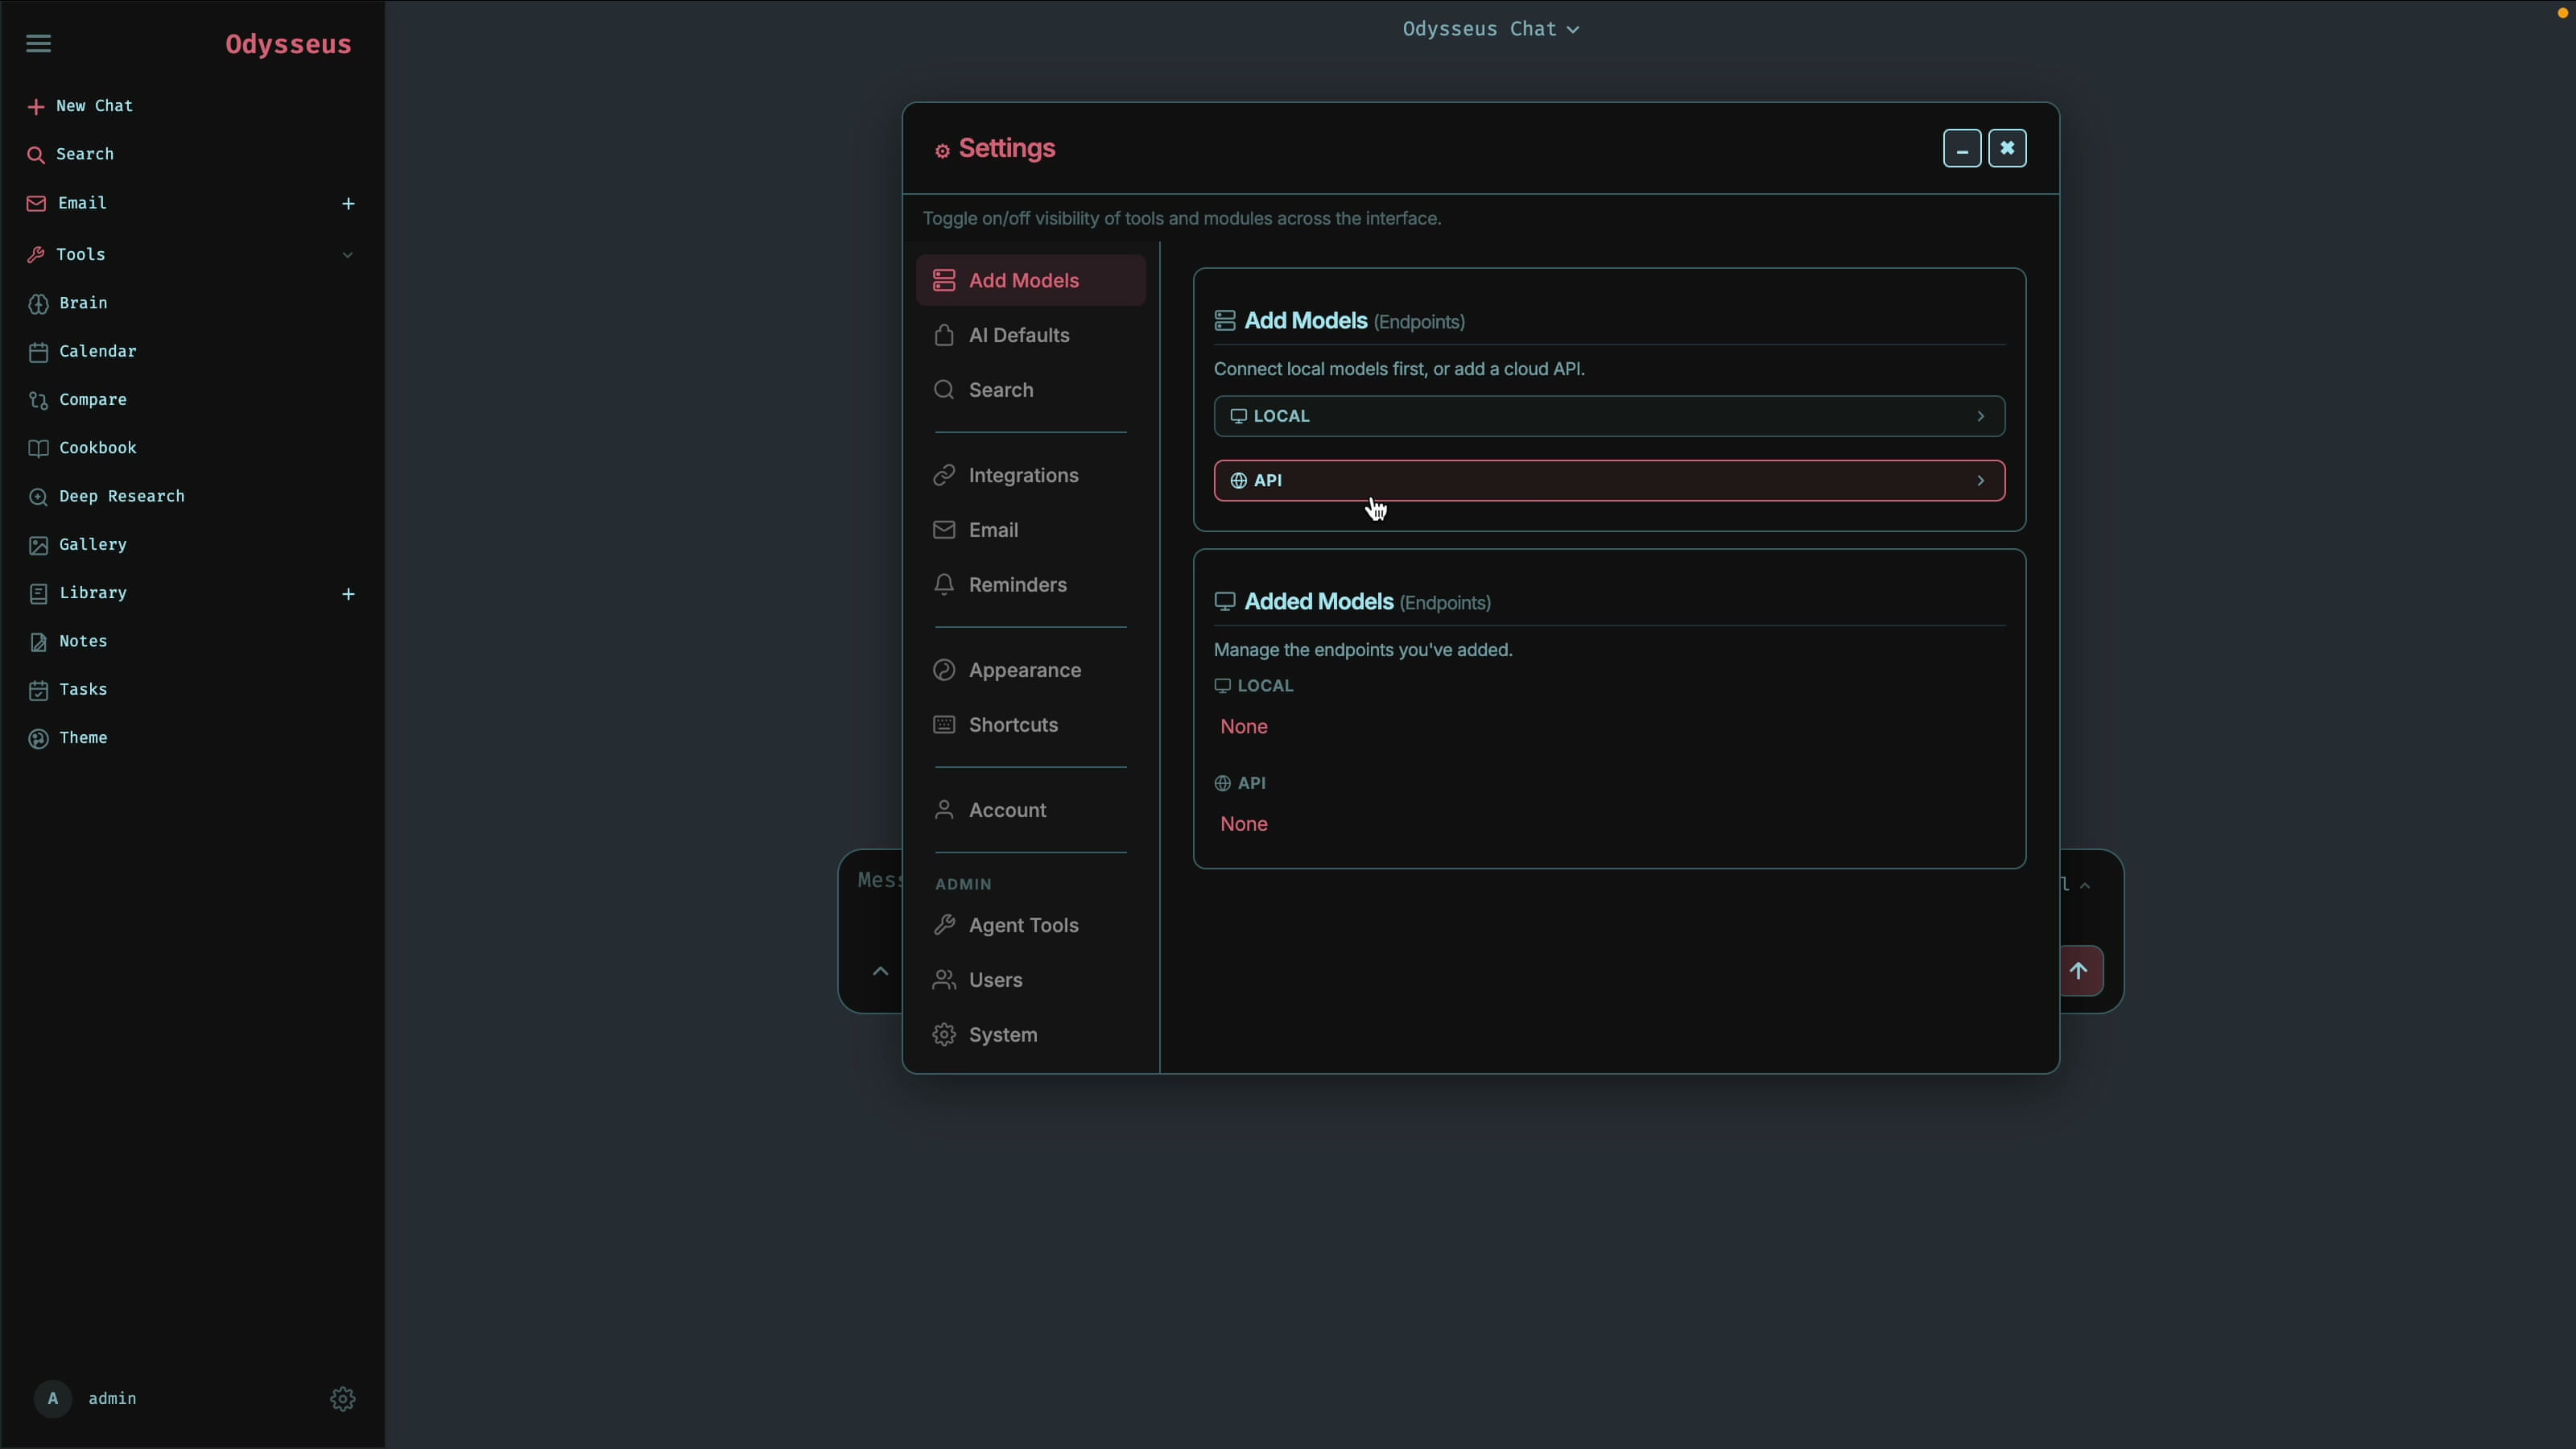The image size is (2576, 1449).
Task: Click the ADMIN section label
Action: point(963,884)
